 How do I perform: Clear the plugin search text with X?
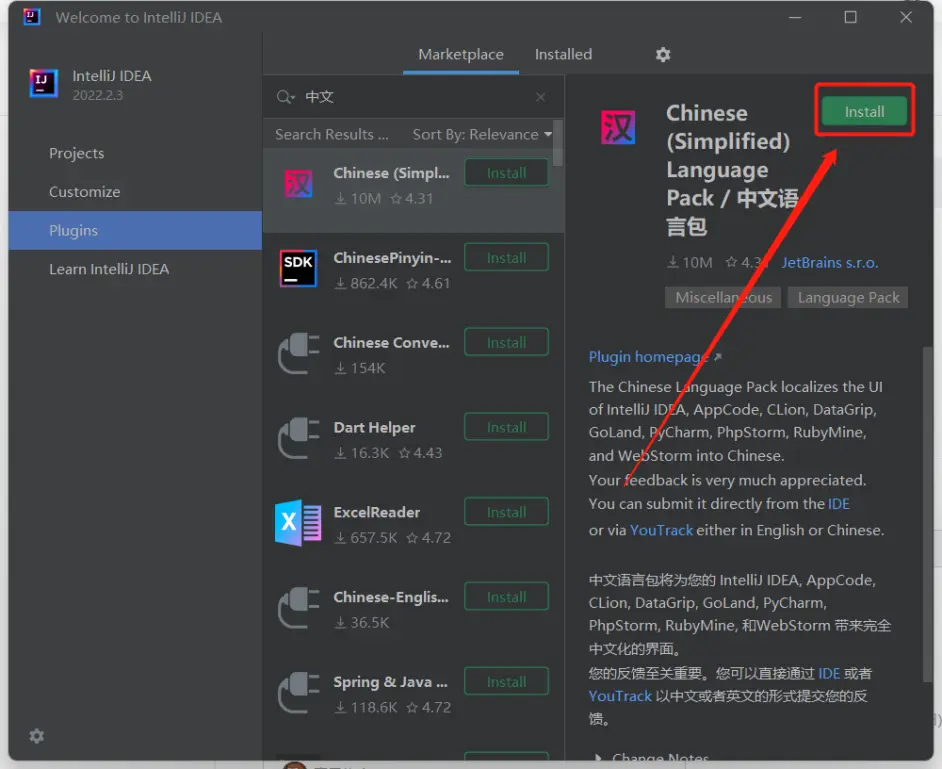coord(541,97)
